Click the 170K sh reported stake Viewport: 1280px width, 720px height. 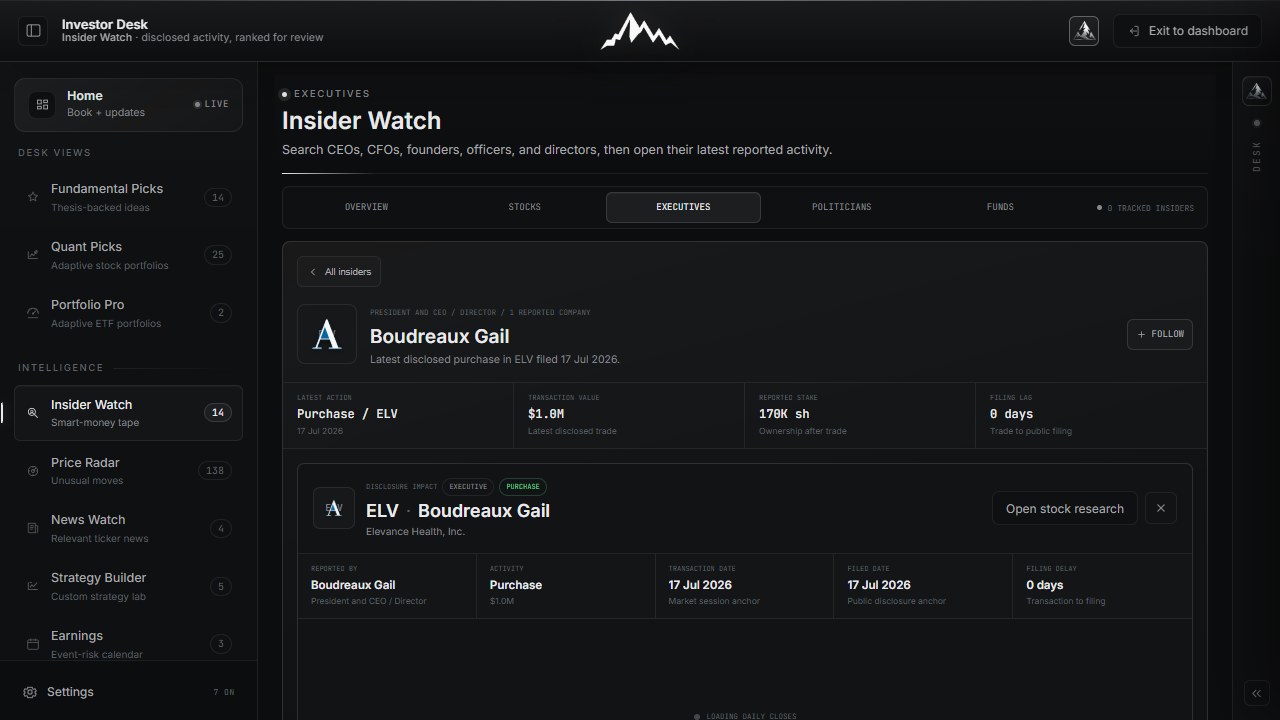[x=784, y=414]
